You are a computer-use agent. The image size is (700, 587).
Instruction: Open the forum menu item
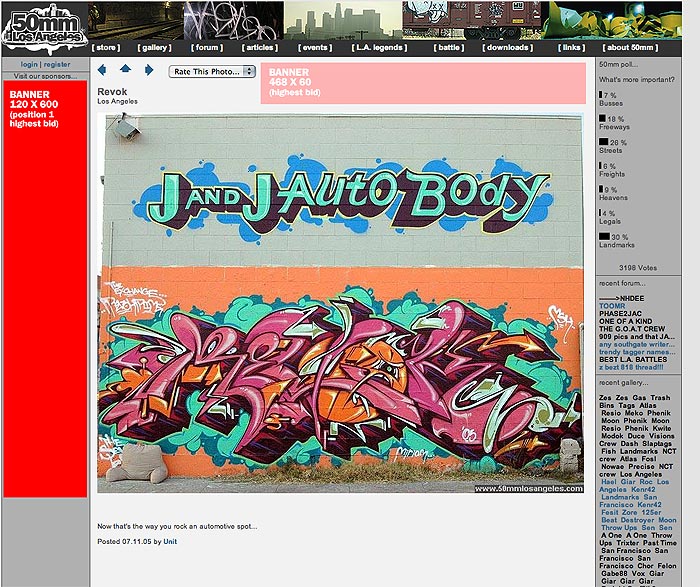[x=207, y=47]
